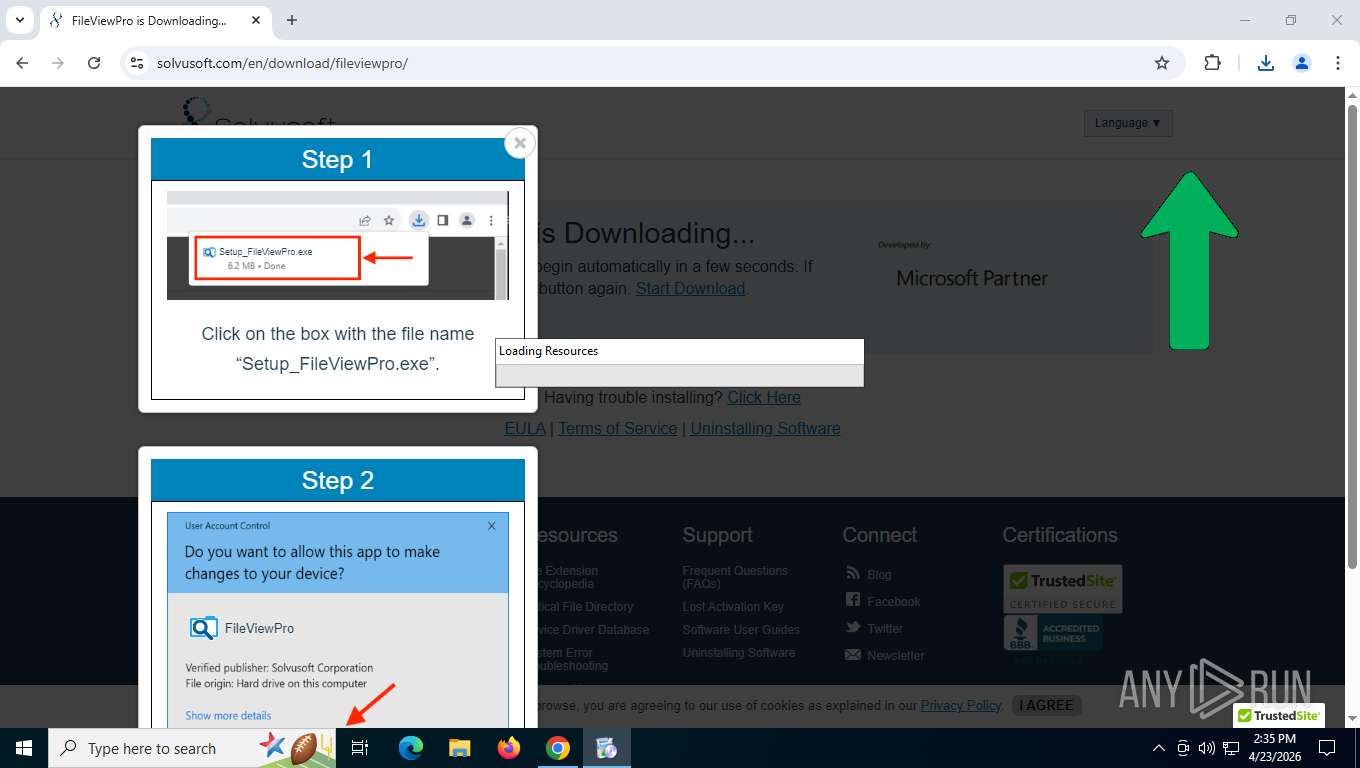Image resolution: width=1360 pixels, height=768 pixels.
Task: Click the Start Download link
Action: tap(690, 288)
